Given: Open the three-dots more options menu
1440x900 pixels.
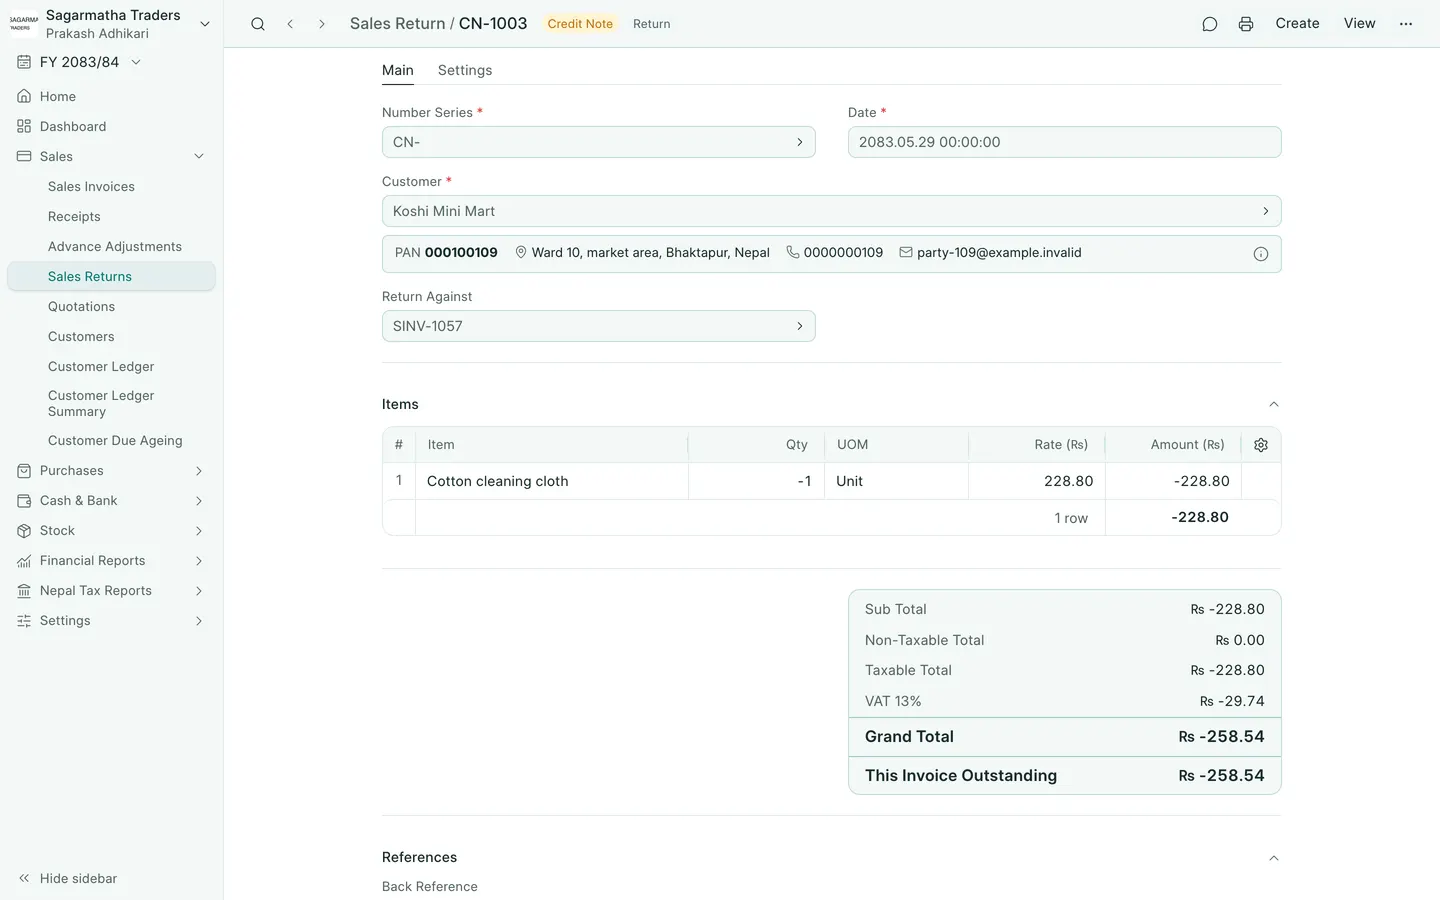Looking at the screenshot, I should pyautogui.click(x=1406, y=24).
